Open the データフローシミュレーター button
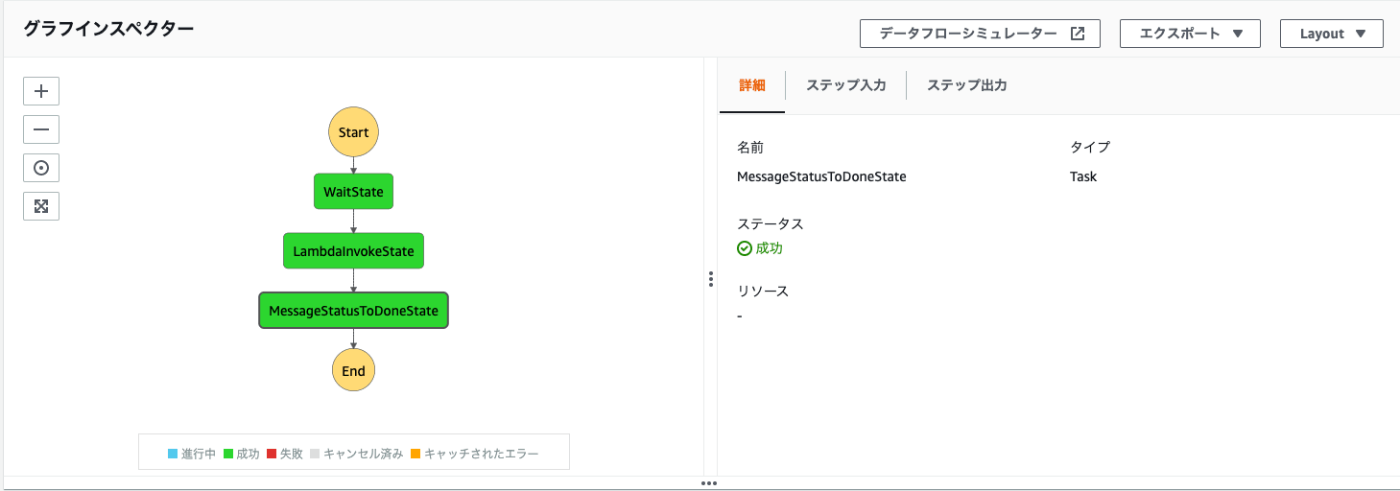The image size is (1400, 491). 980,33
